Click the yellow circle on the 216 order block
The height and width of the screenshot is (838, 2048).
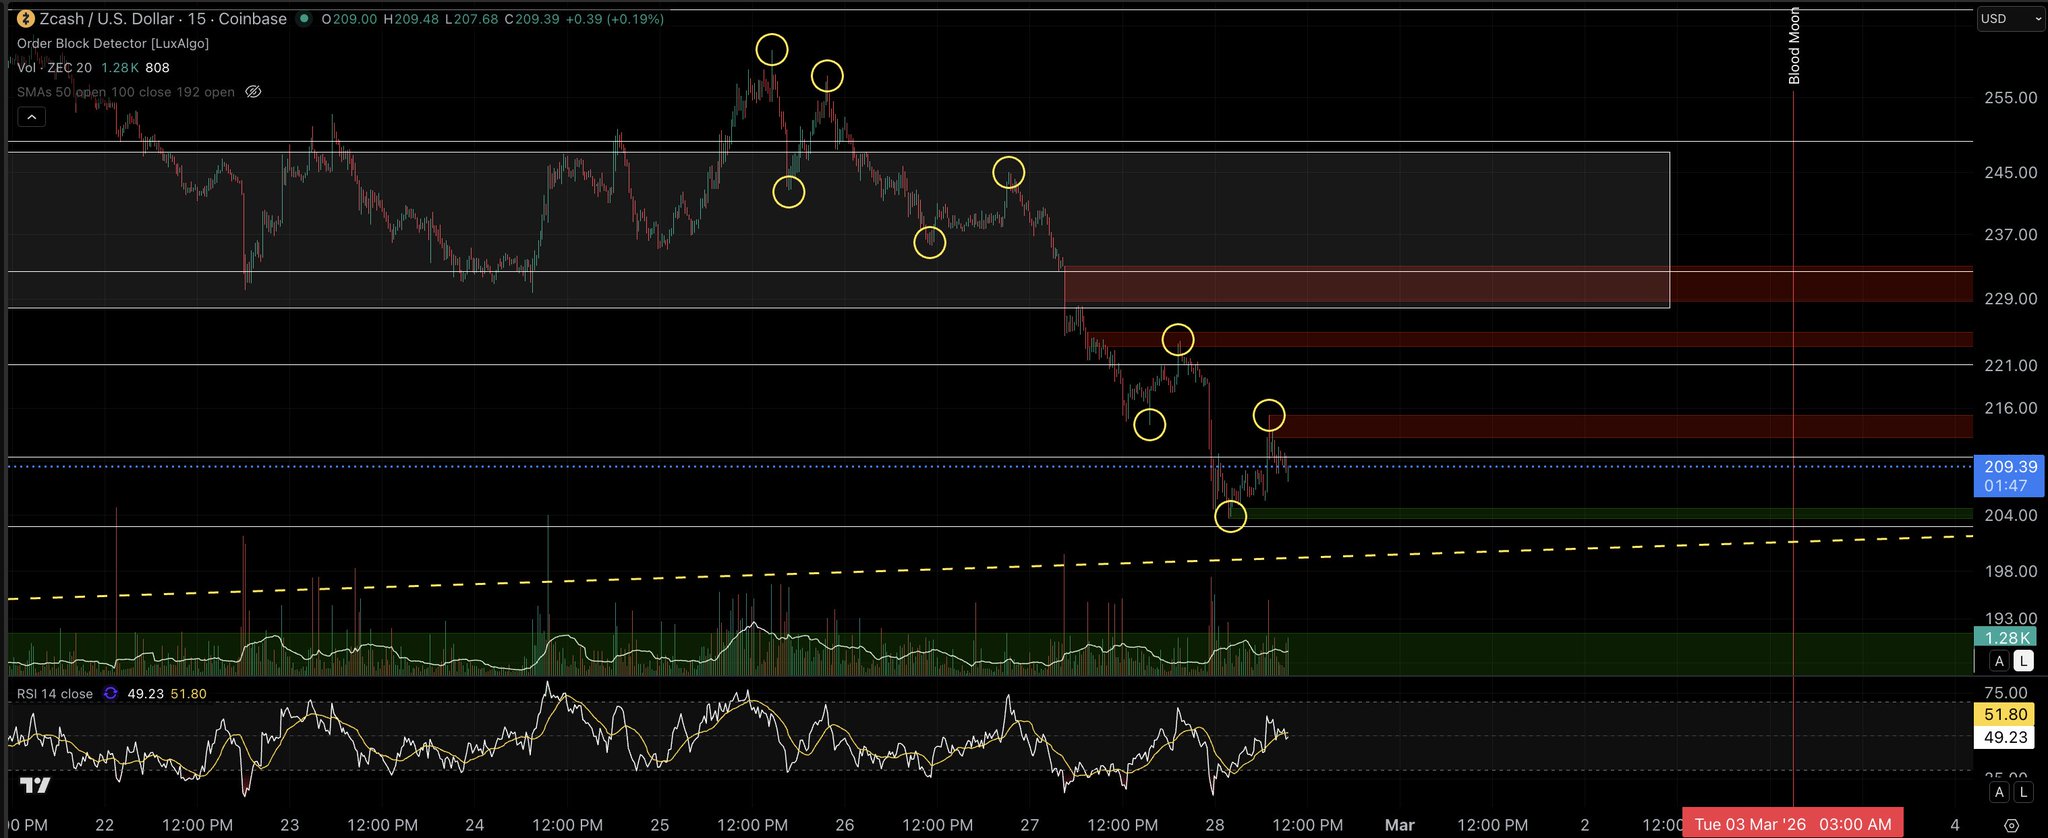click(x=1269, y=415)
